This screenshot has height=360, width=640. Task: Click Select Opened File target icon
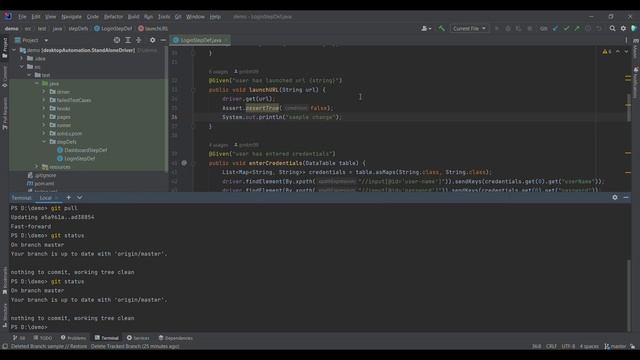click(117, 40)
